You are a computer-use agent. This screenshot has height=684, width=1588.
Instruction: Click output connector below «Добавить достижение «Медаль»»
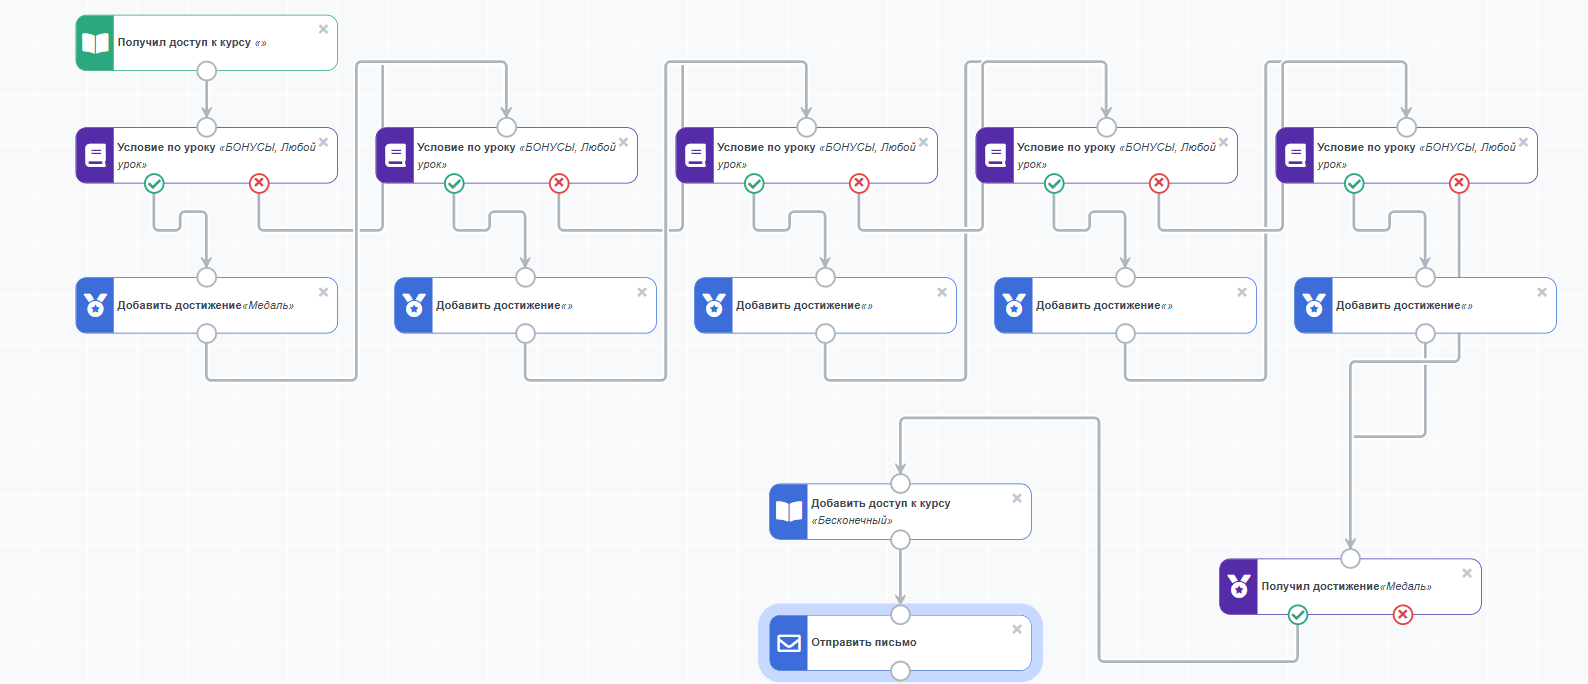pos(206,333)
